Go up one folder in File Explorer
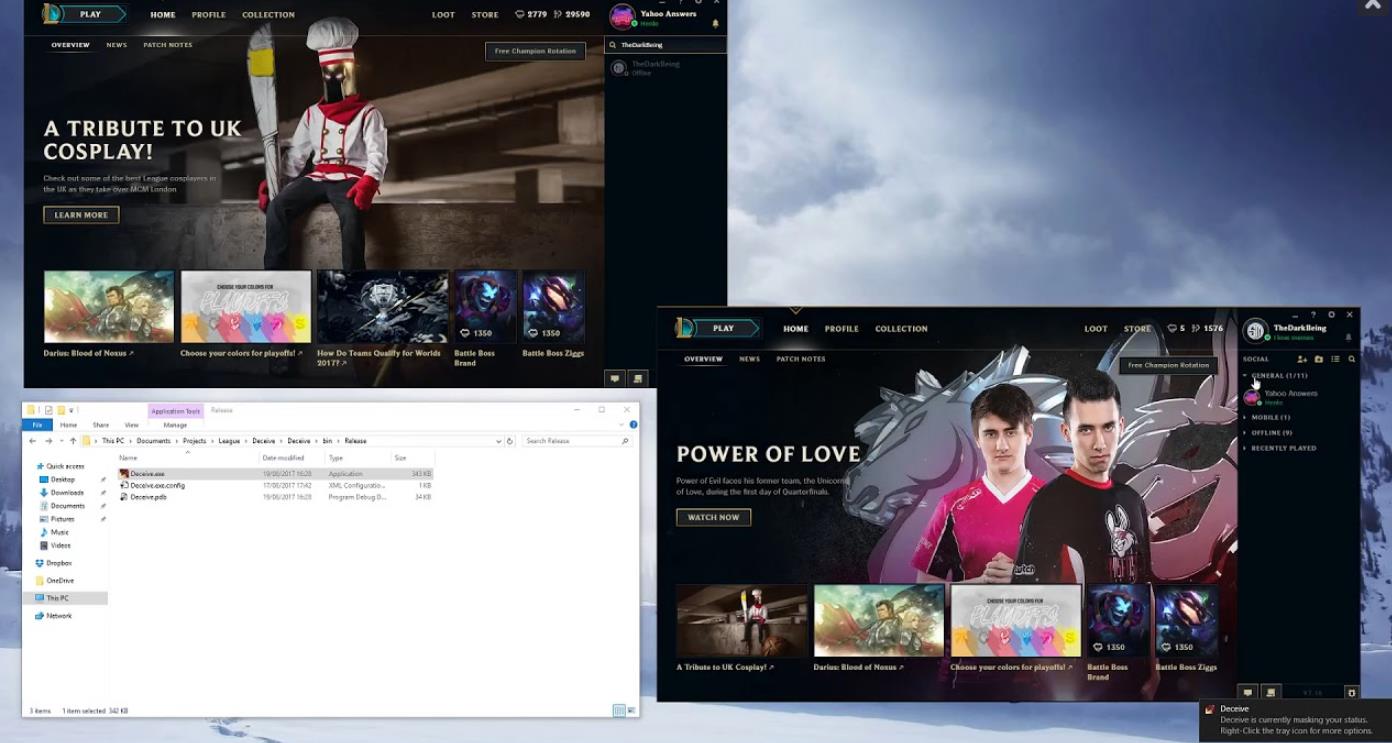 coord(73,441)
